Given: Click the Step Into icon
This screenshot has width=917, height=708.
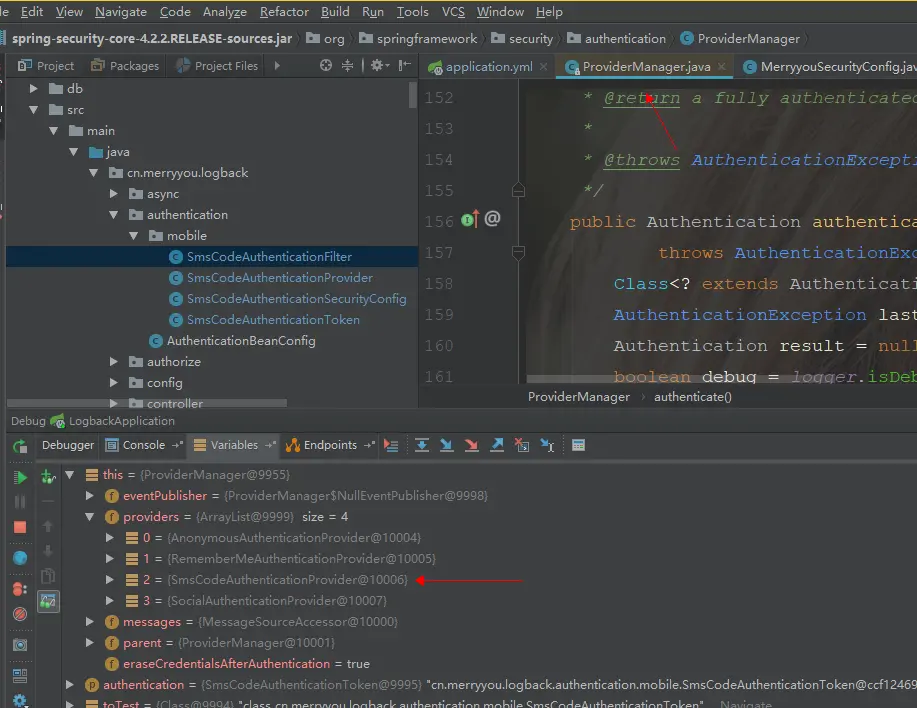Looking at the screenshot, I should point(446,445).
